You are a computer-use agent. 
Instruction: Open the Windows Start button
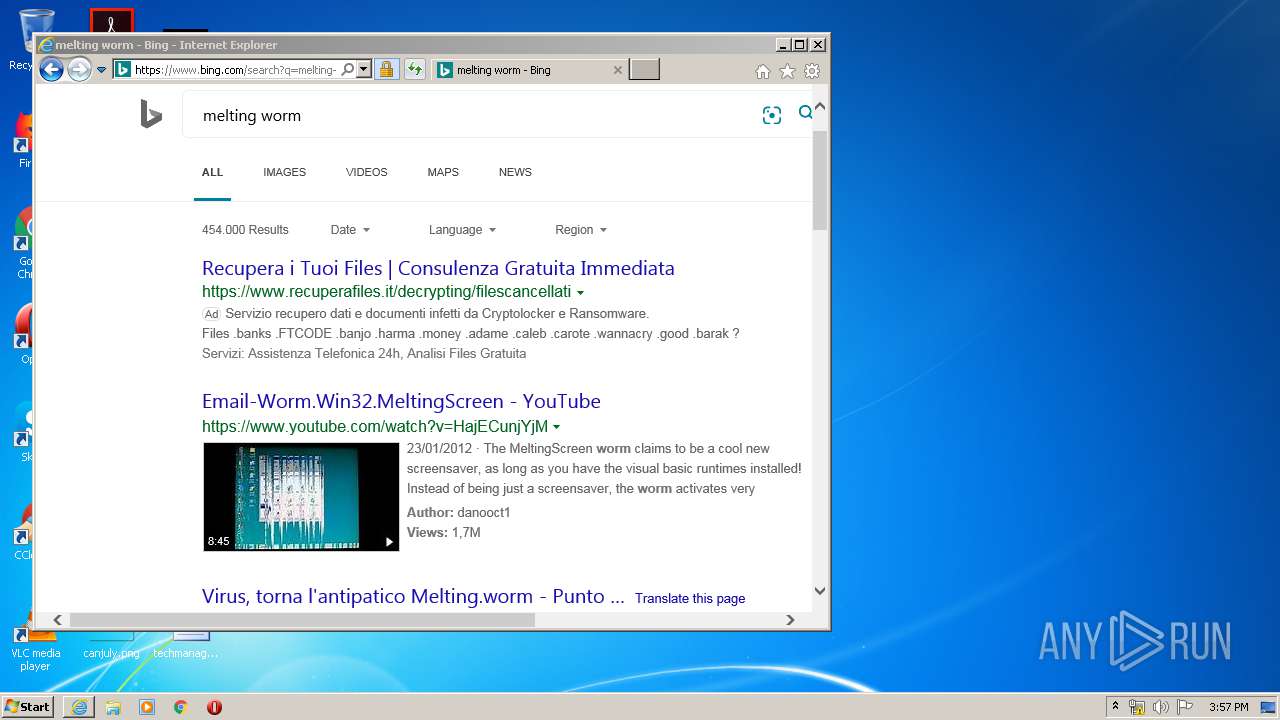tap(28, 706)
